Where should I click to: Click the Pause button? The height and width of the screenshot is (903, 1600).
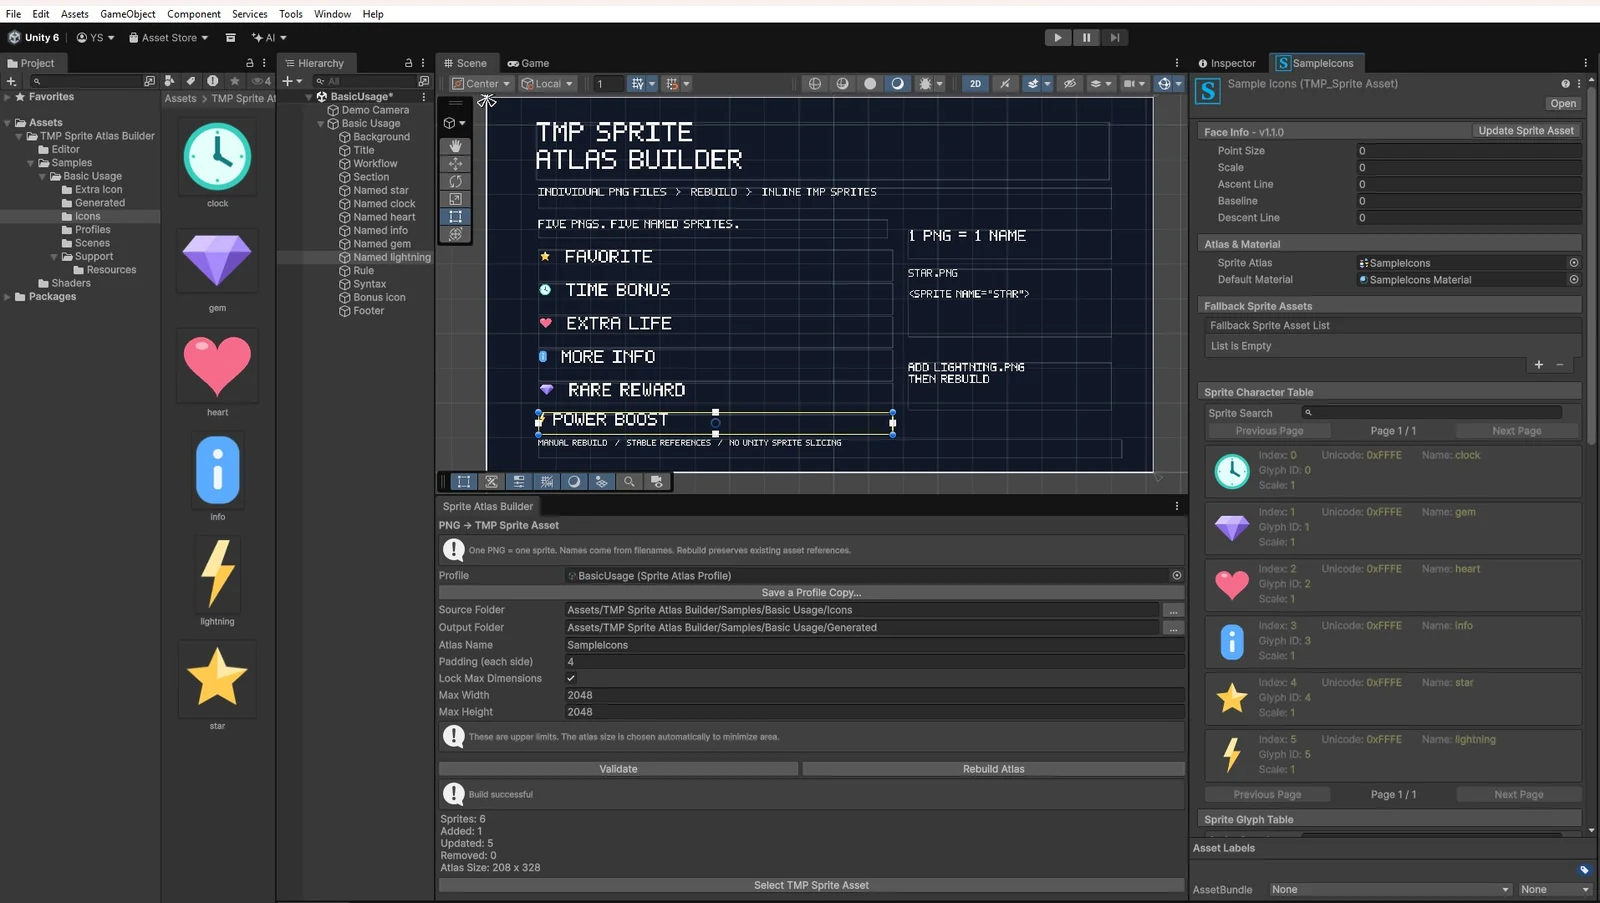(1086, 38)
